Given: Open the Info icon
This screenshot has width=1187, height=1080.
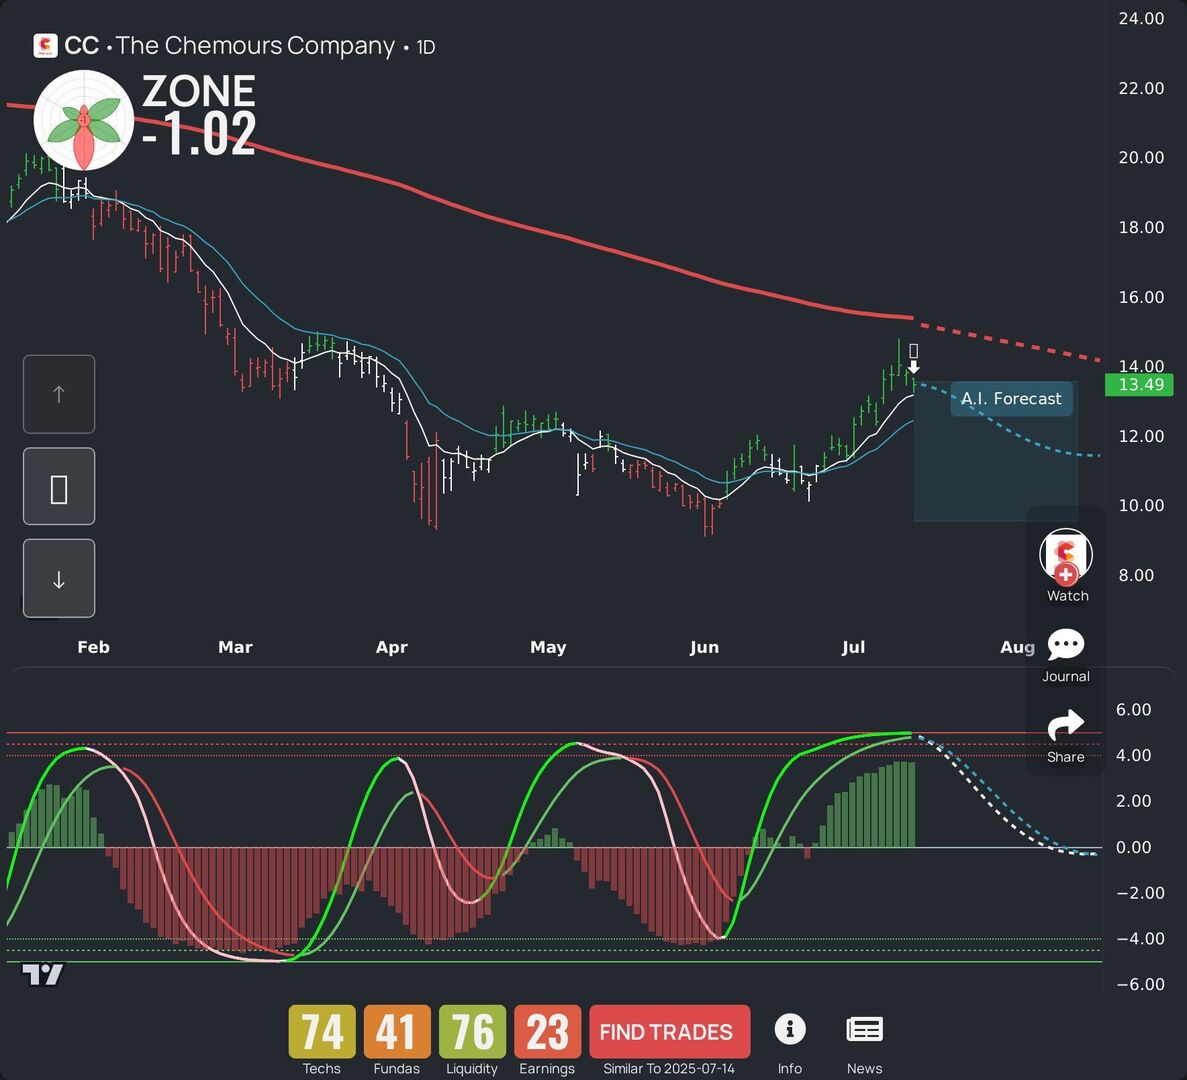Looking at the screenshot, I should 790,1029.
